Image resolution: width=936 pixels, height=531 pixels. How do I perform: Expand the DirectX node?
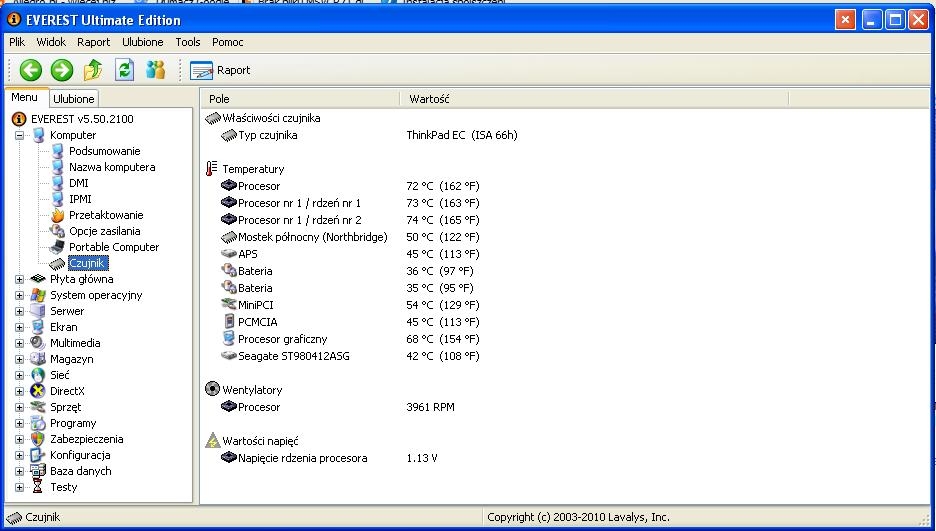coord(19,392)
